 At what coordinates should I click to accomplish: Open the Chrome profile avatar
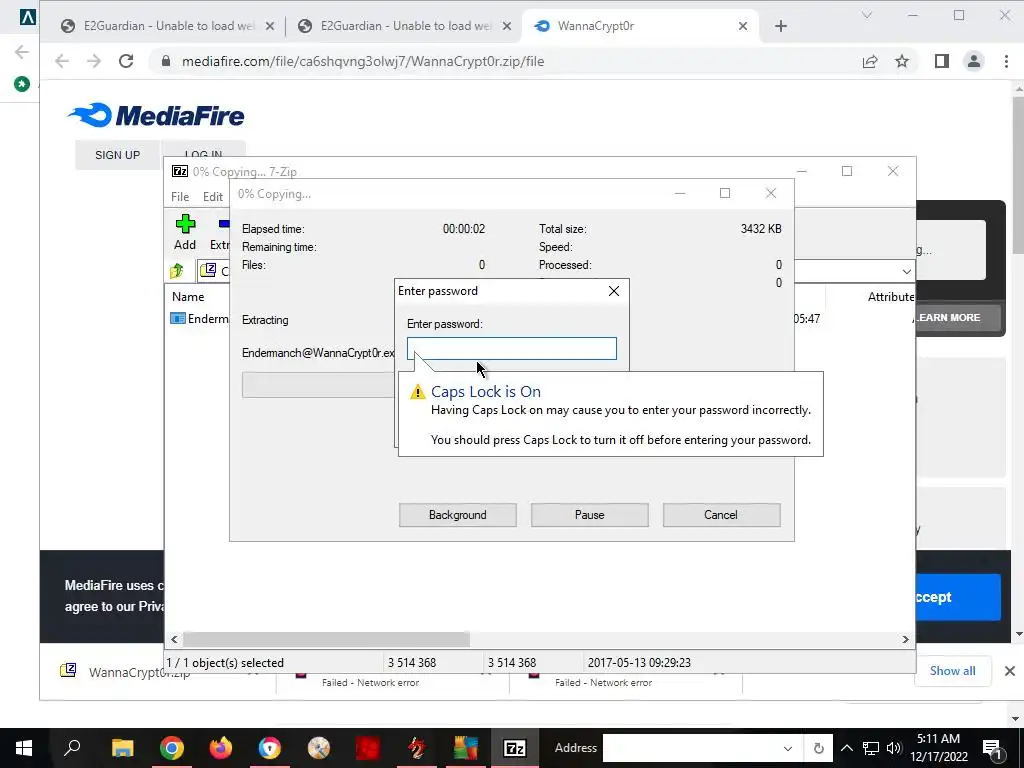974,61
